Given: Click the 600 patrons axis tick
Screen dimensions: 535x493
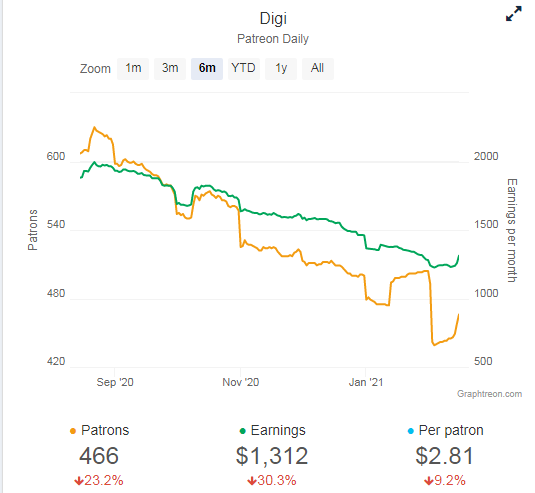Looking at the screenshot, I should (x=56, y=156).
